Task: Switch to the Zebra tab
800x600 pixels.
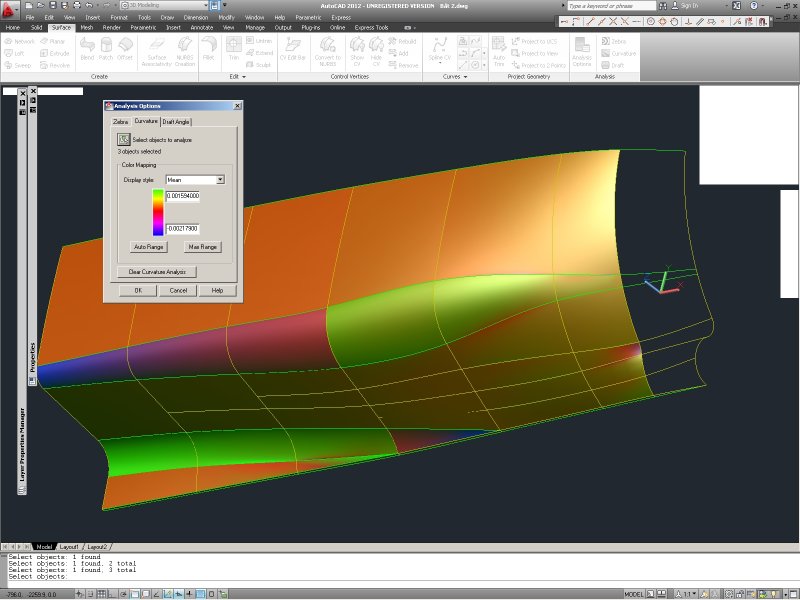Action: (x=119, y=122)
